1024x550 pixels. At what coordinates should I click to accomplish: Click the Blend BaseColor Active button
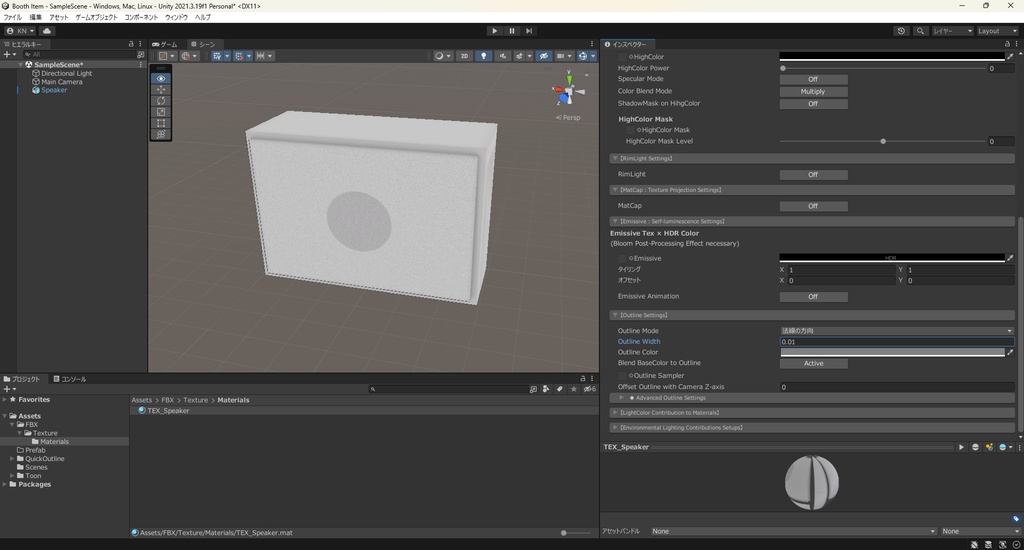click(x=813, y=364)
